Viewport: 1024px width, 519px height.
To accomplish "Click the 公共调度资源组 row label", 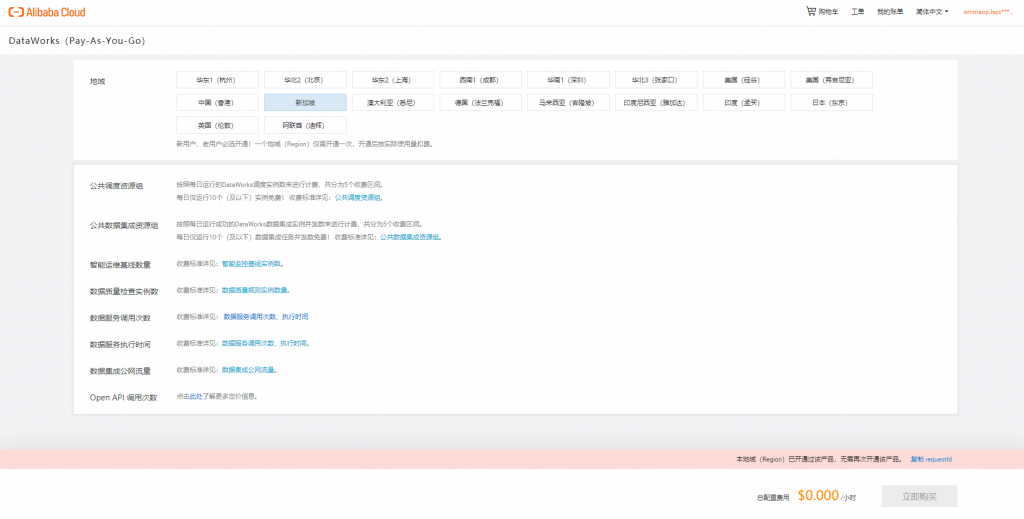I will click(116, 186).
